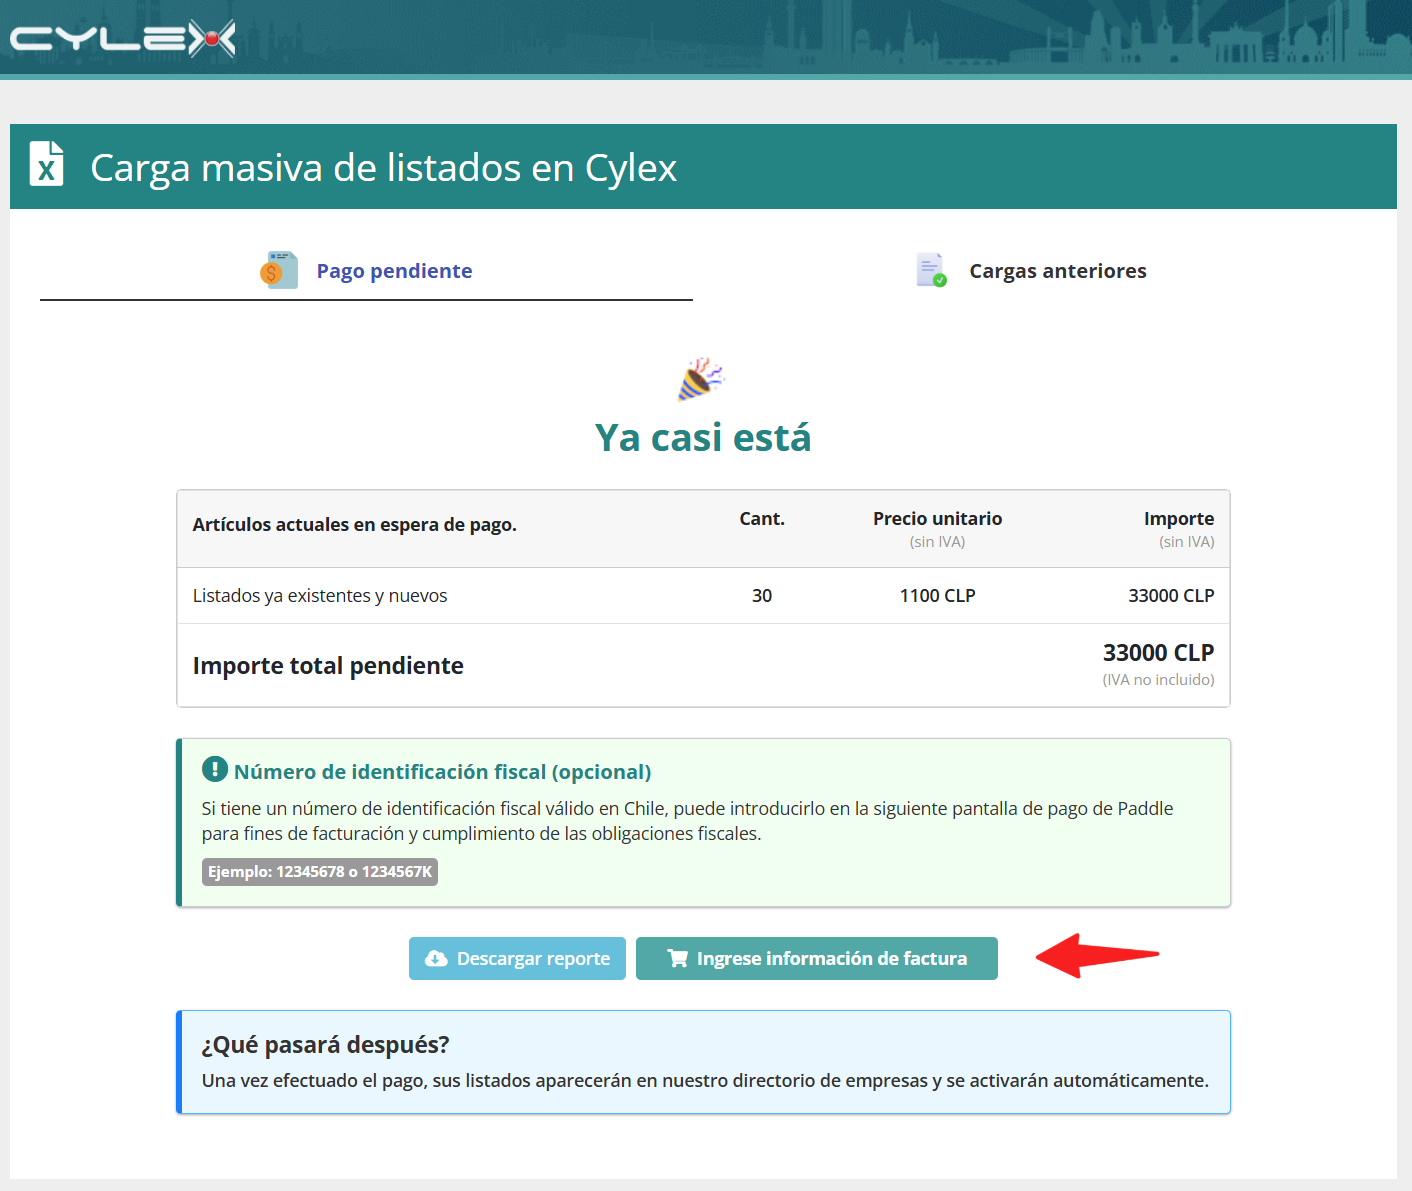1412x1191 pixels.
Task: Click the fiscal ID explanation paragraph
Action: (687, 821)
